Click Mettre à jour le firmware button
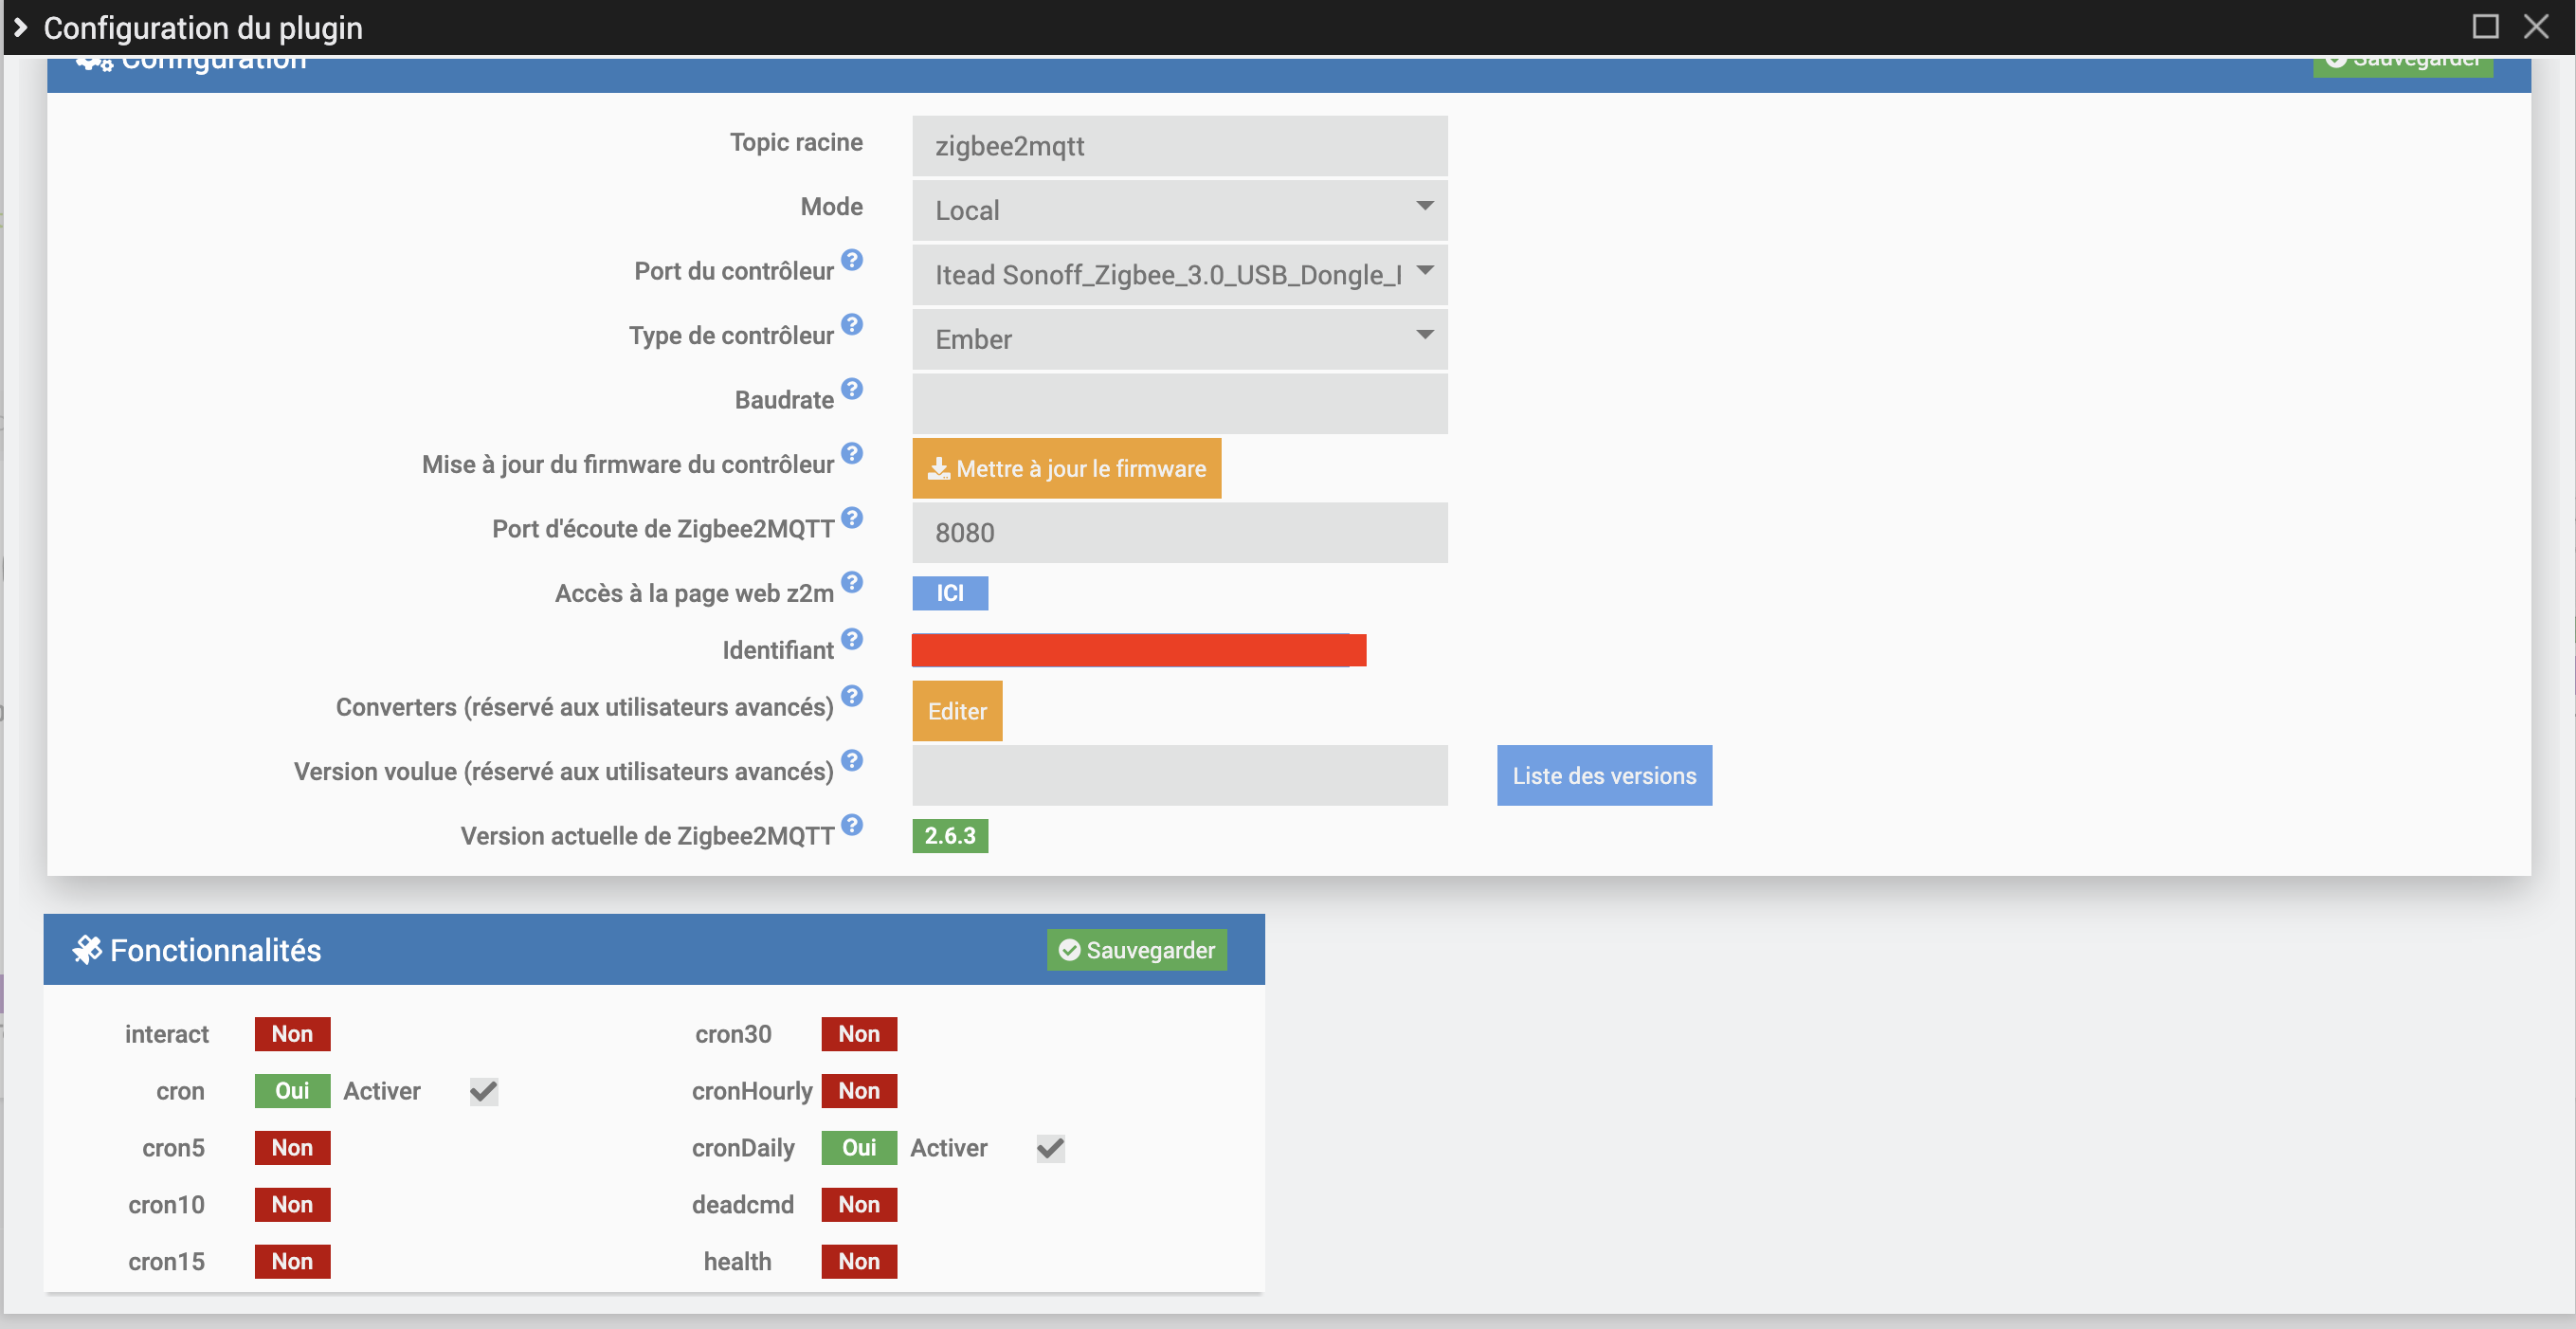 click(1066, 468)
